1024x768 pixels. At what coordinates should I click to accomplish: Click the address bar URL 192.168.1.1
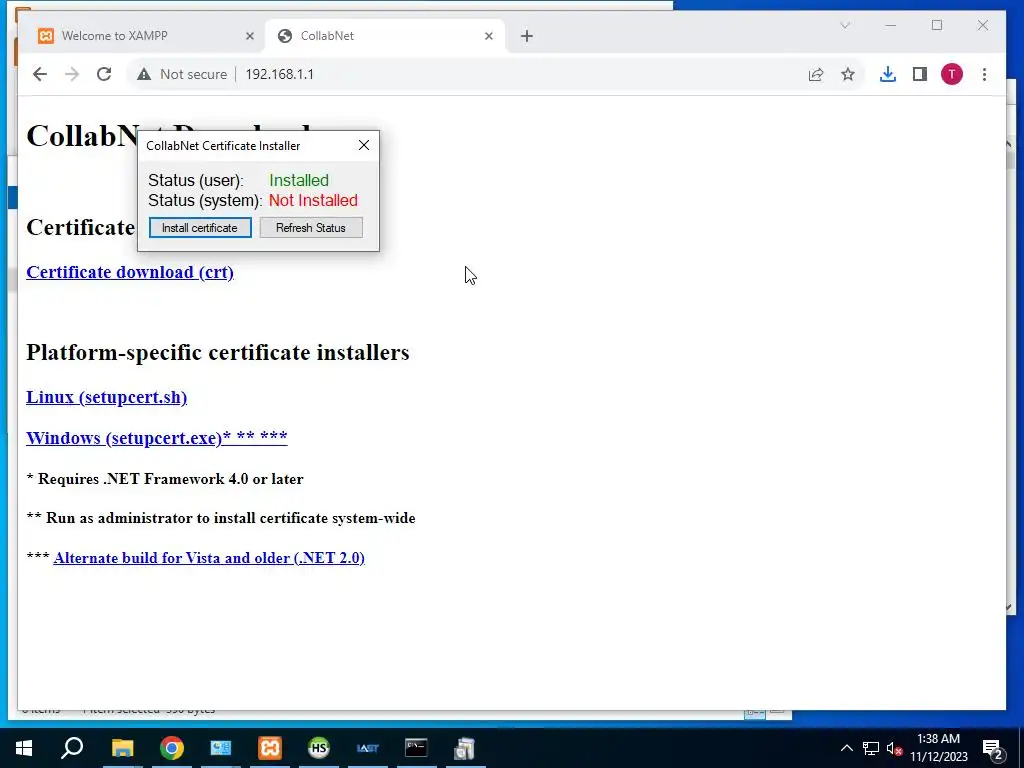click(280, 74)
